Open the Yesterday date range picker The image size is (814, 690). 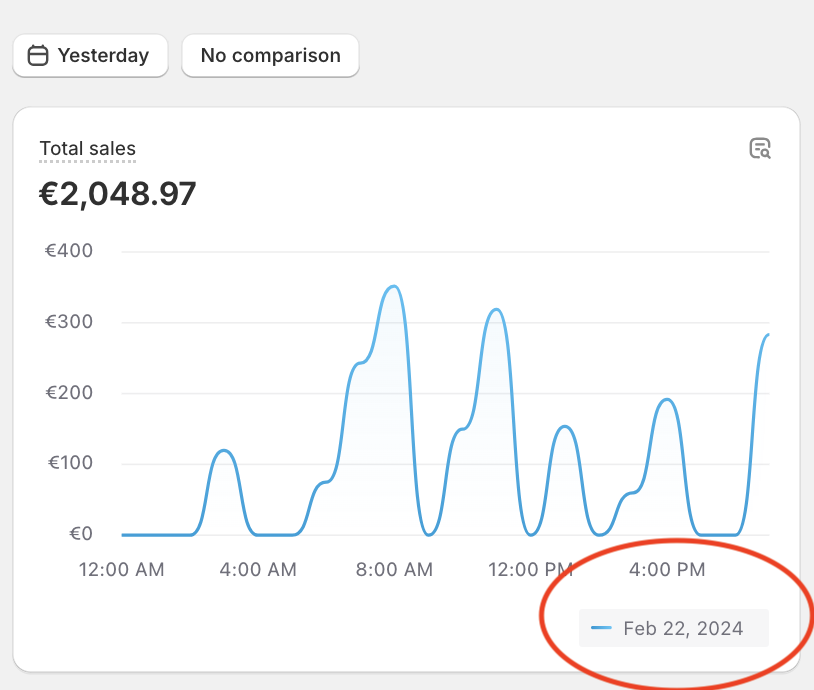click(90, 56)
